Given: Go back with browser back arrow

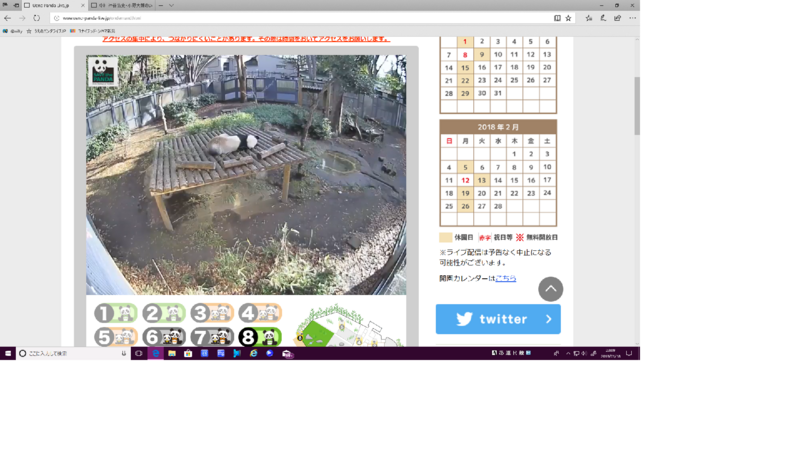Looking at the screenshot, I should (x=8, y=18).
